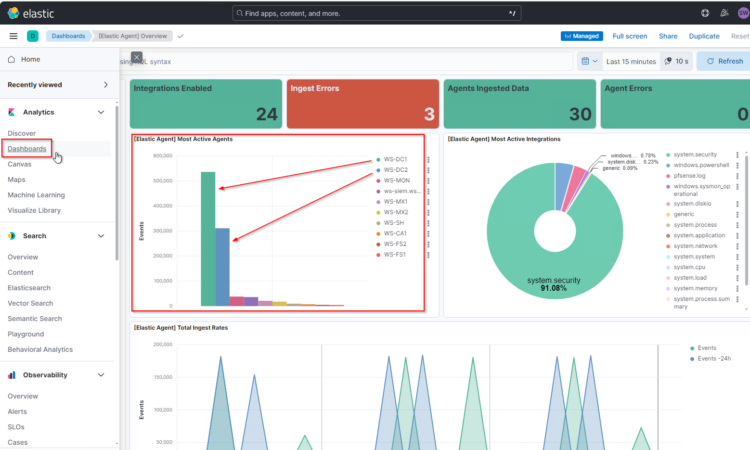Screen dimensions: 750x450
Task: Open SLOs under Observability
Action: [x=16, y=427]
